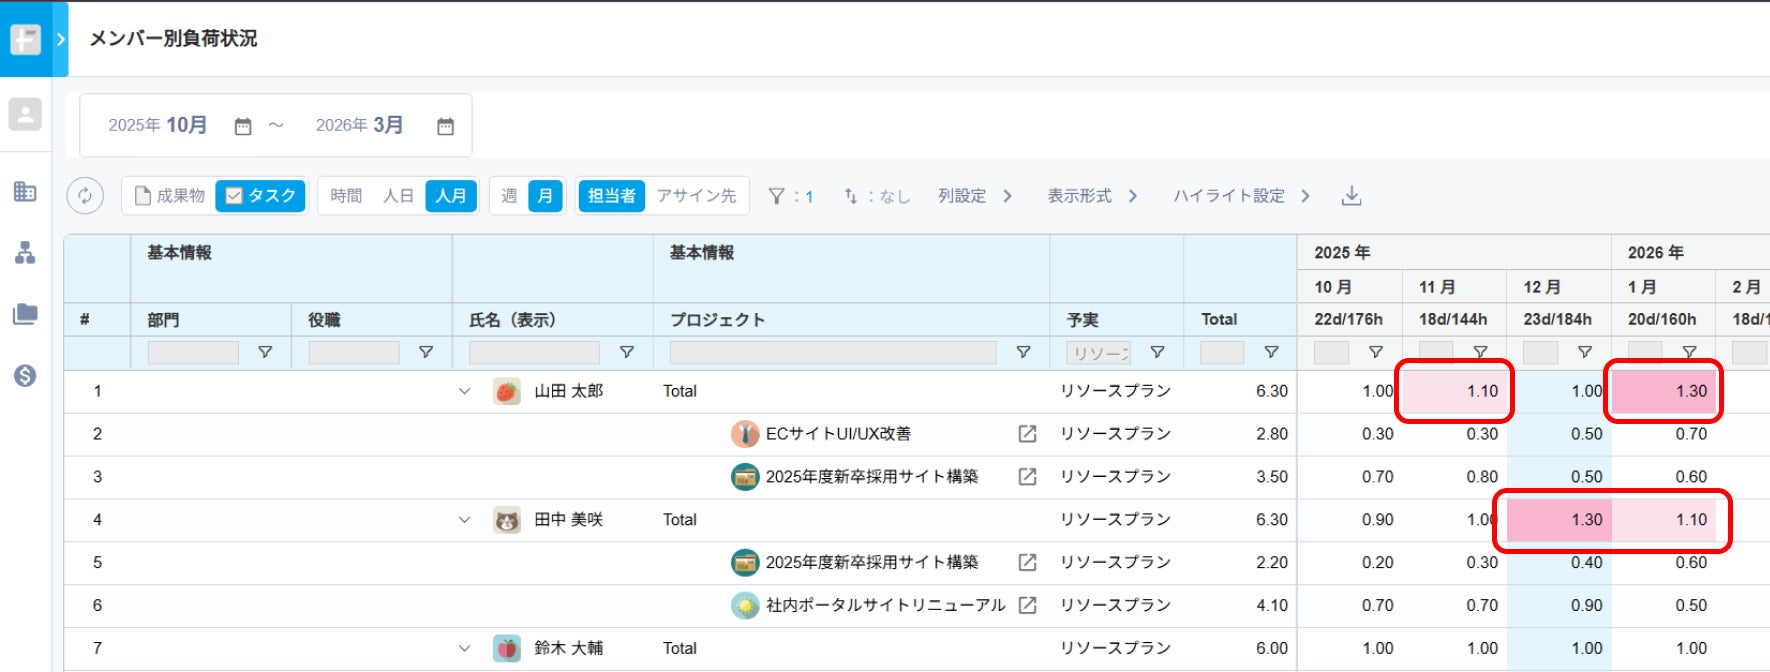Open the Total column filter icon
This screenshot has height=672, width=1770.
pos(1271,352)
